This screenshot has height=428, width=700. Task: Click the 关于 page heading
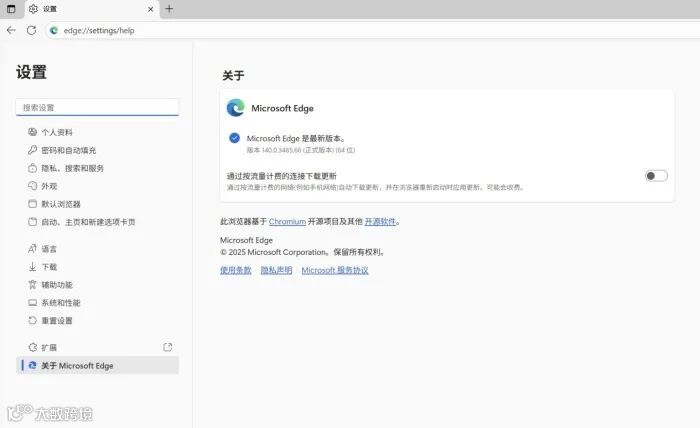[x=233, y=75]
